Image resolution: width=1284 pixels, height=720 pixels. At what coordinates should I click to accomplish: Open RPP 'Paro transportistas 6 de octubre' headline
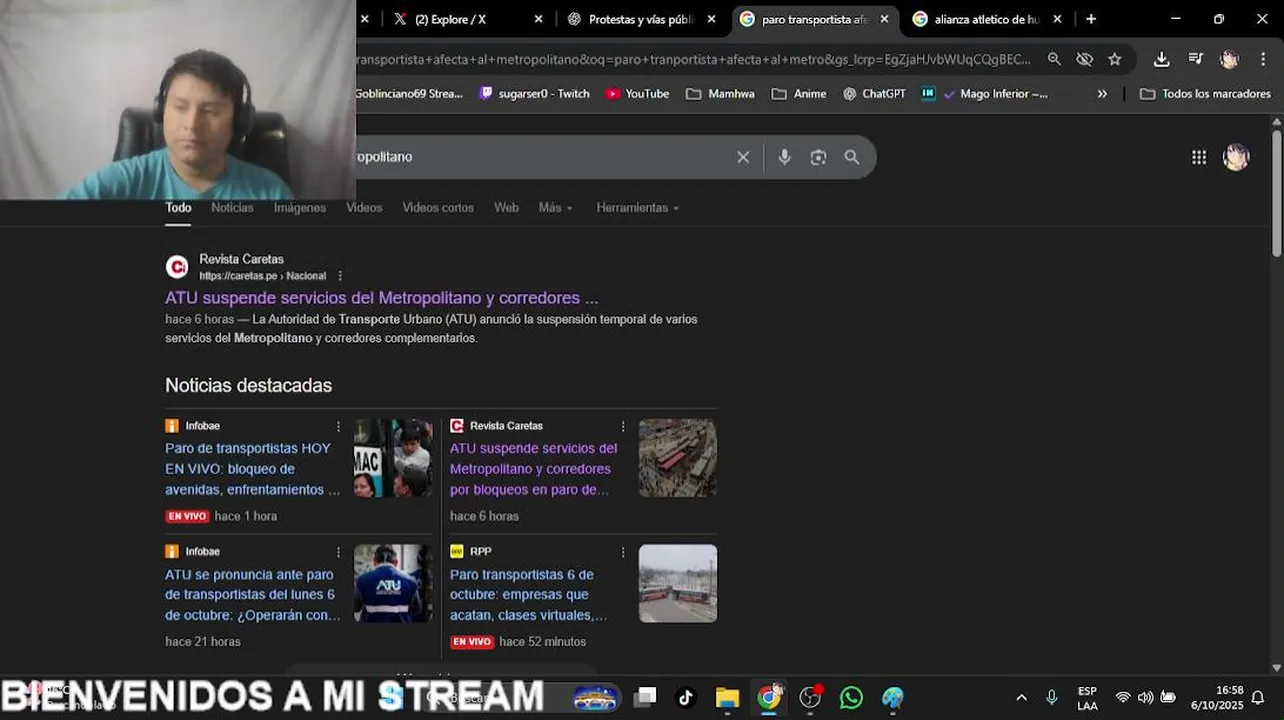[x=528, y=595]
